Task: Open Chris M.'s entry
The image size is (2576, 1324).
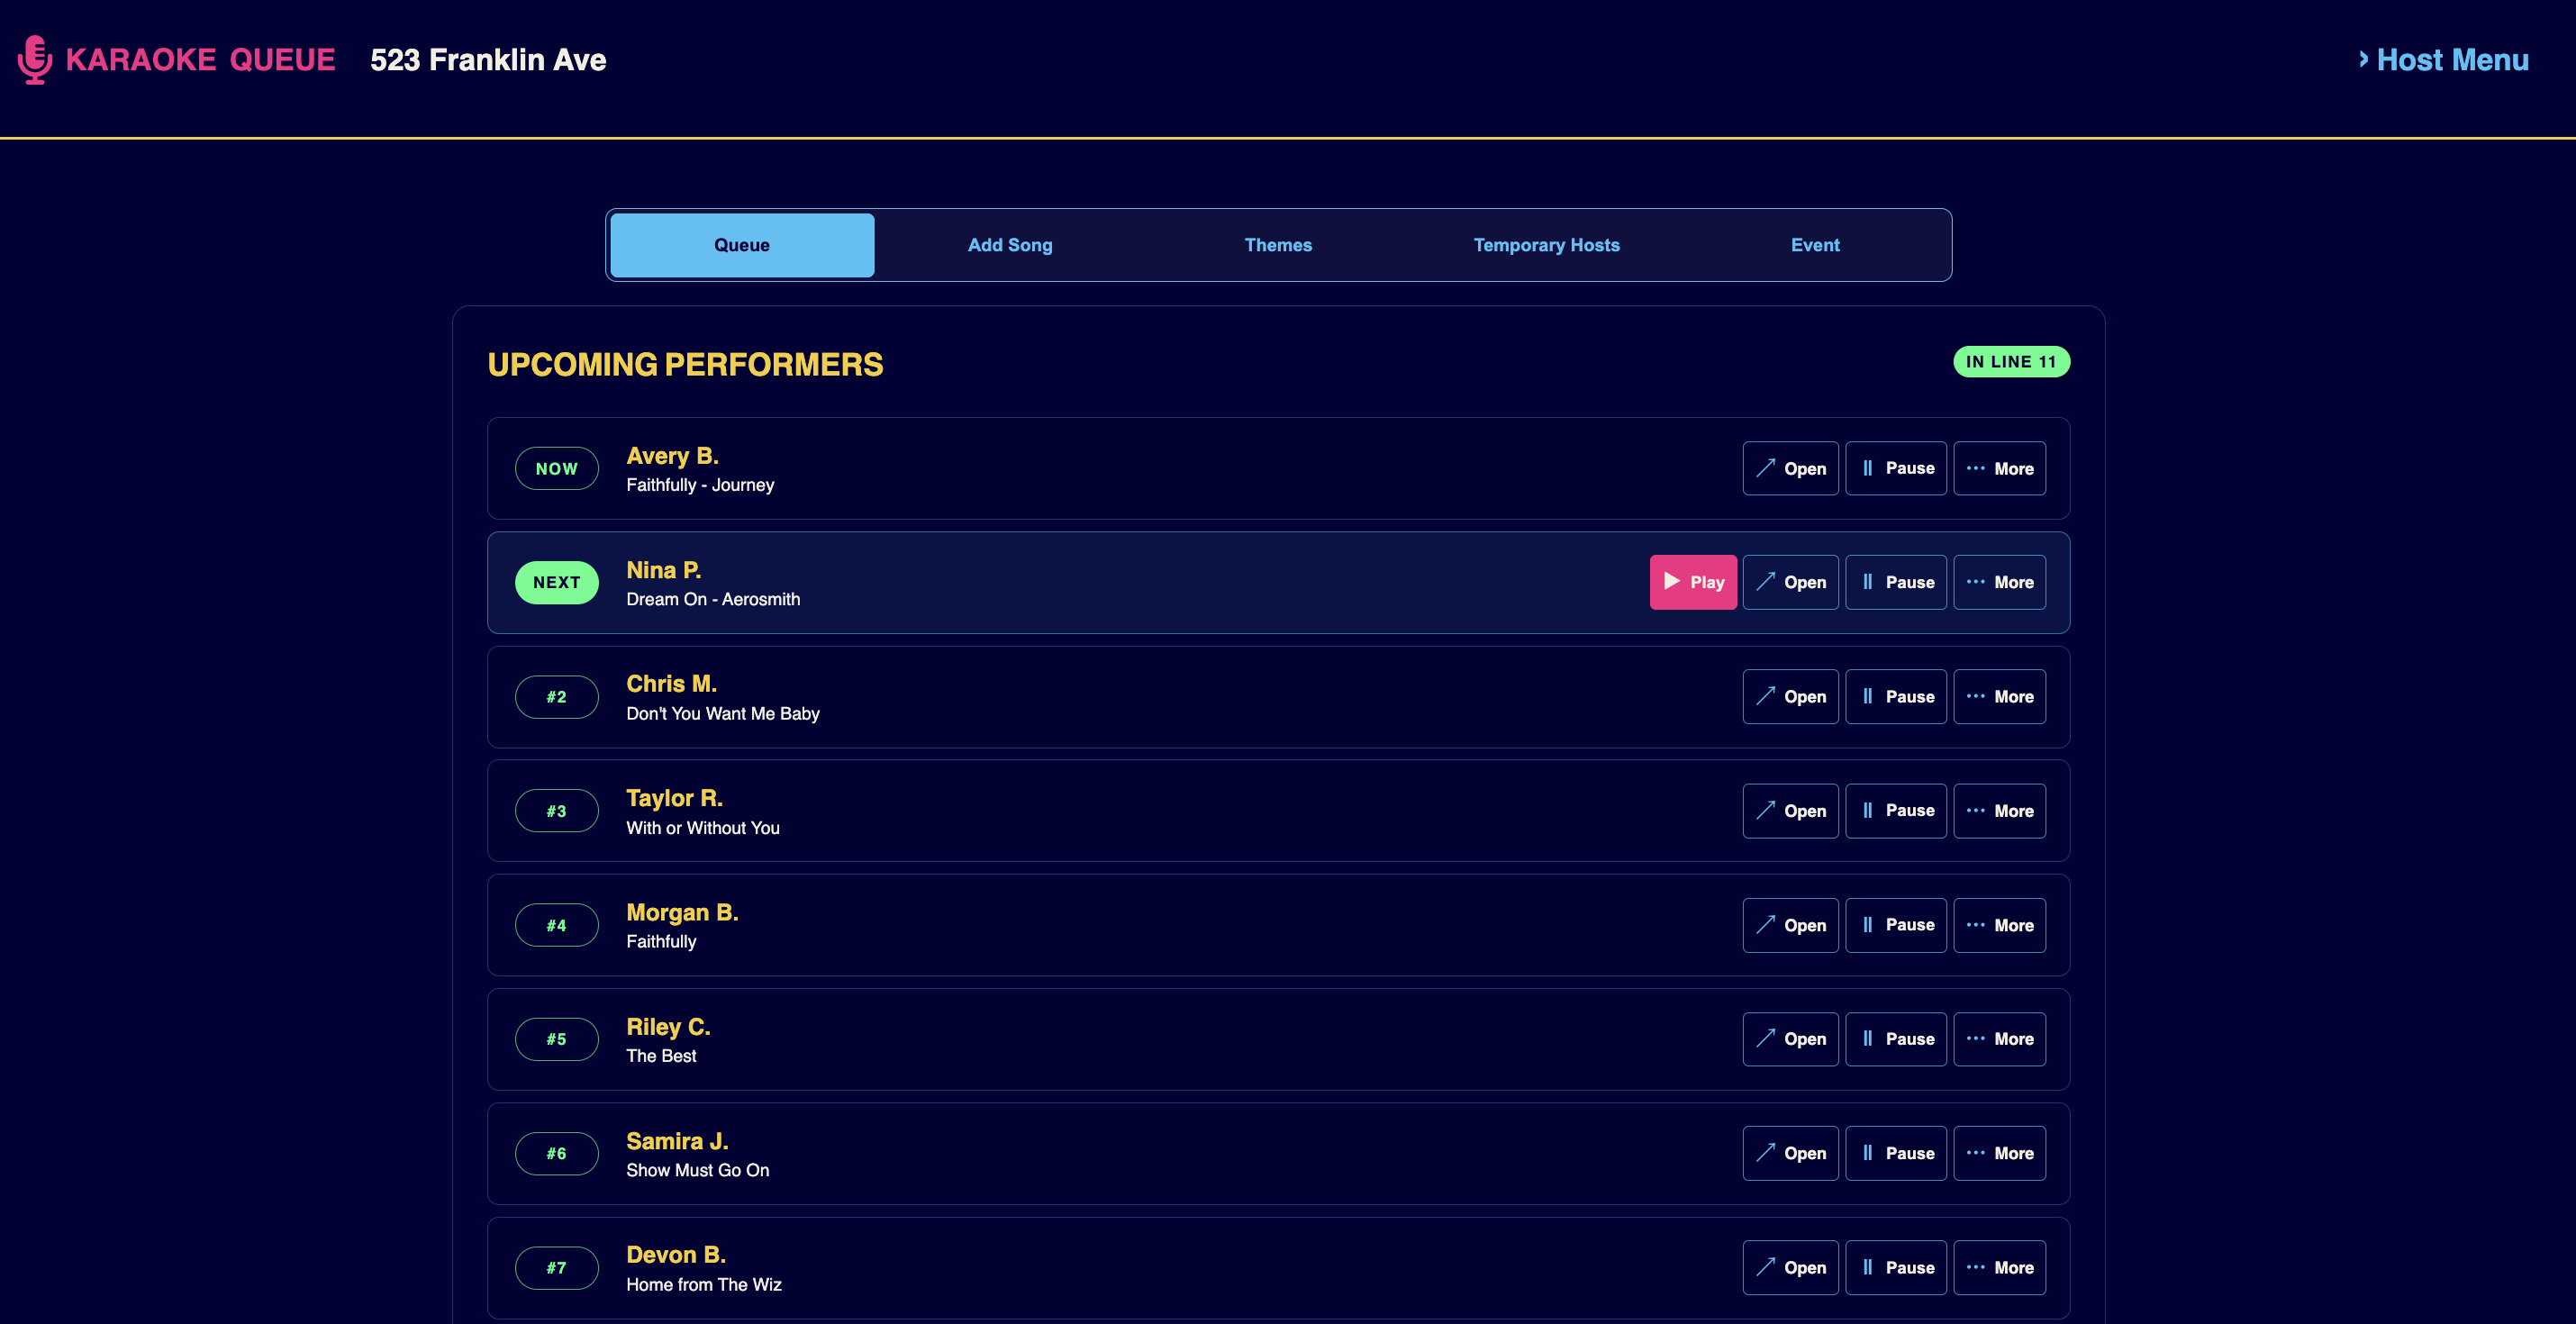Action: point(1790,696)
